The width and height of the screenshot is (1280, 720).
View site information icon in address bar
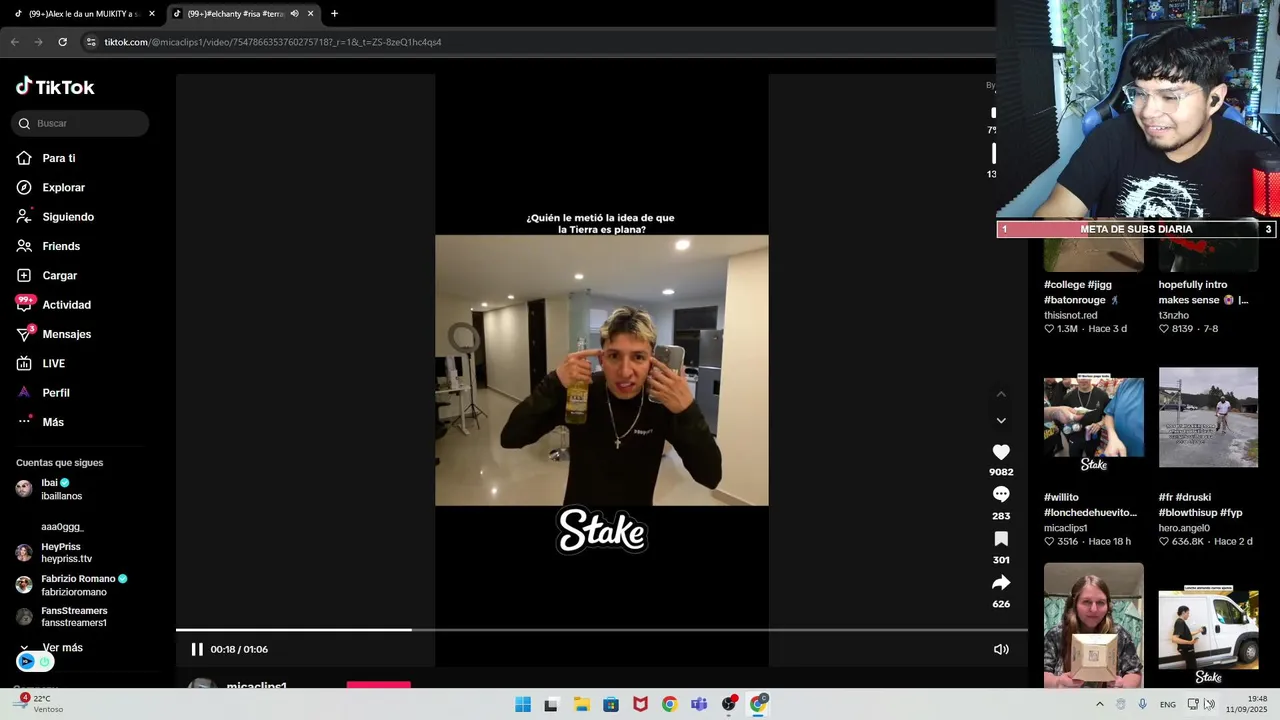click(91, 42)
